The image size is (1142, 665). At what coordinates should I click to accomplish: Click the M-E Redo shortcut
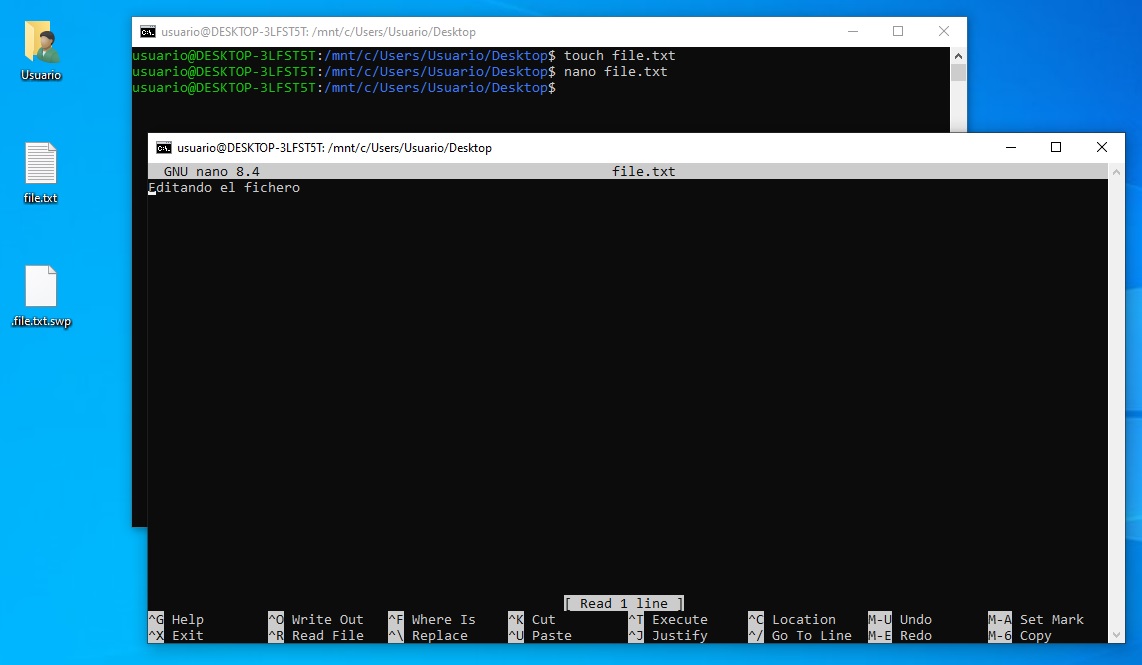coord(900,636)
